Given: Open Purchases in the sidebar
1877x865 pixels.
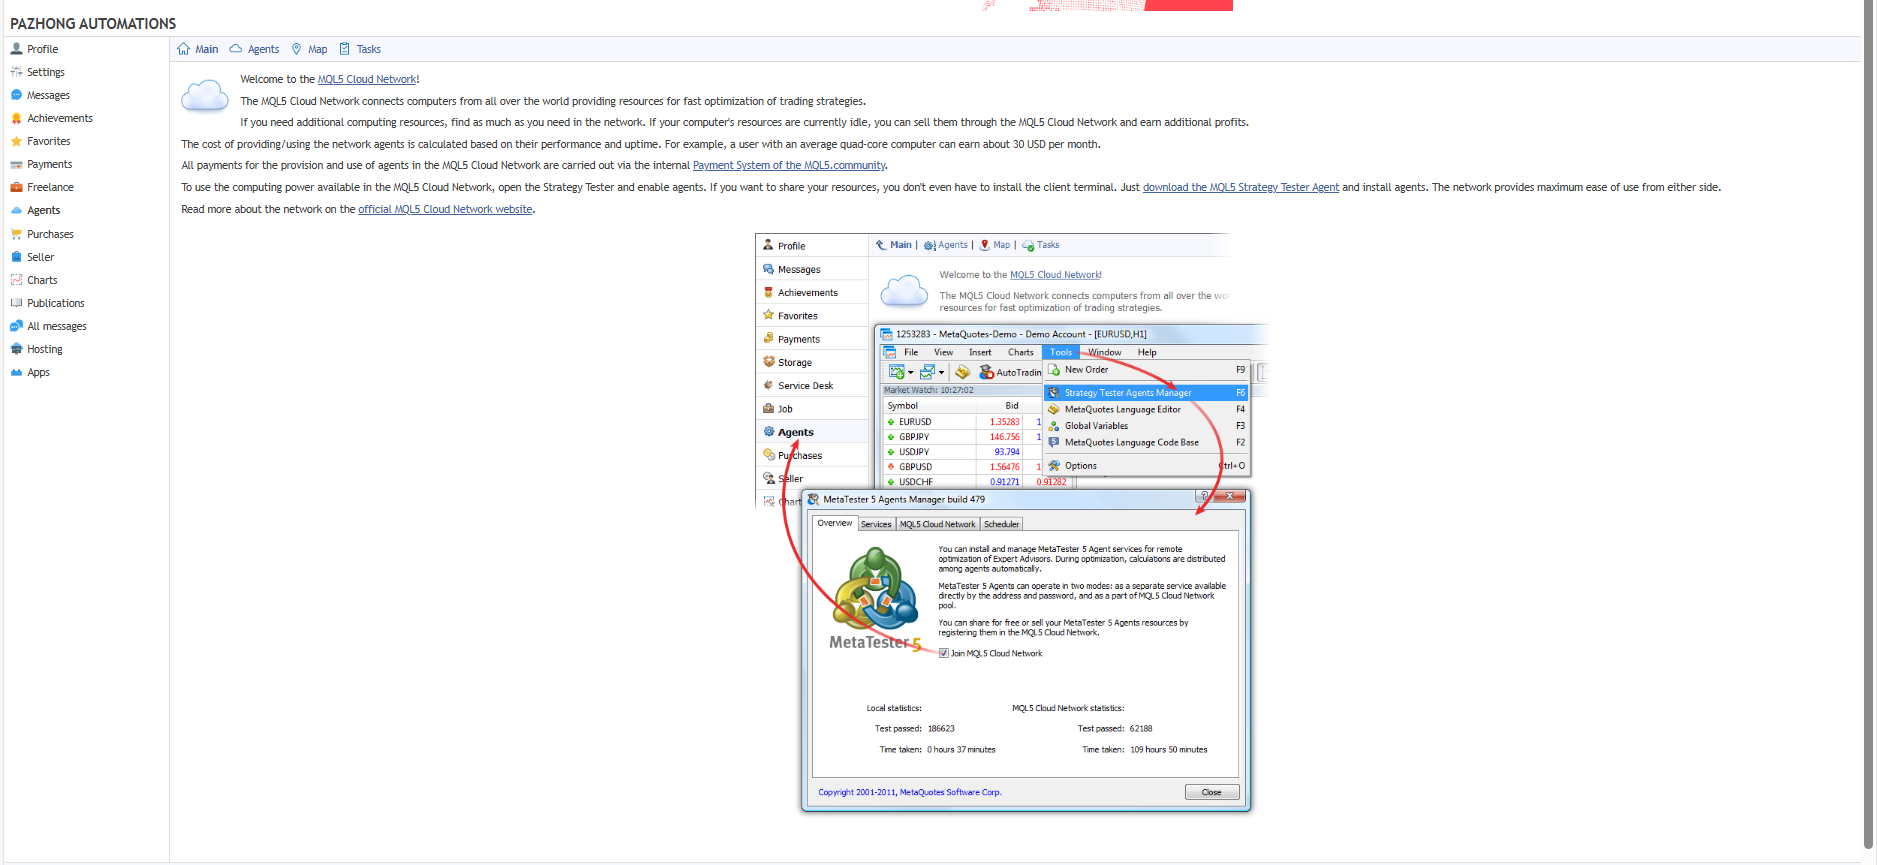Looking at the screenshot, I should 50,234.
